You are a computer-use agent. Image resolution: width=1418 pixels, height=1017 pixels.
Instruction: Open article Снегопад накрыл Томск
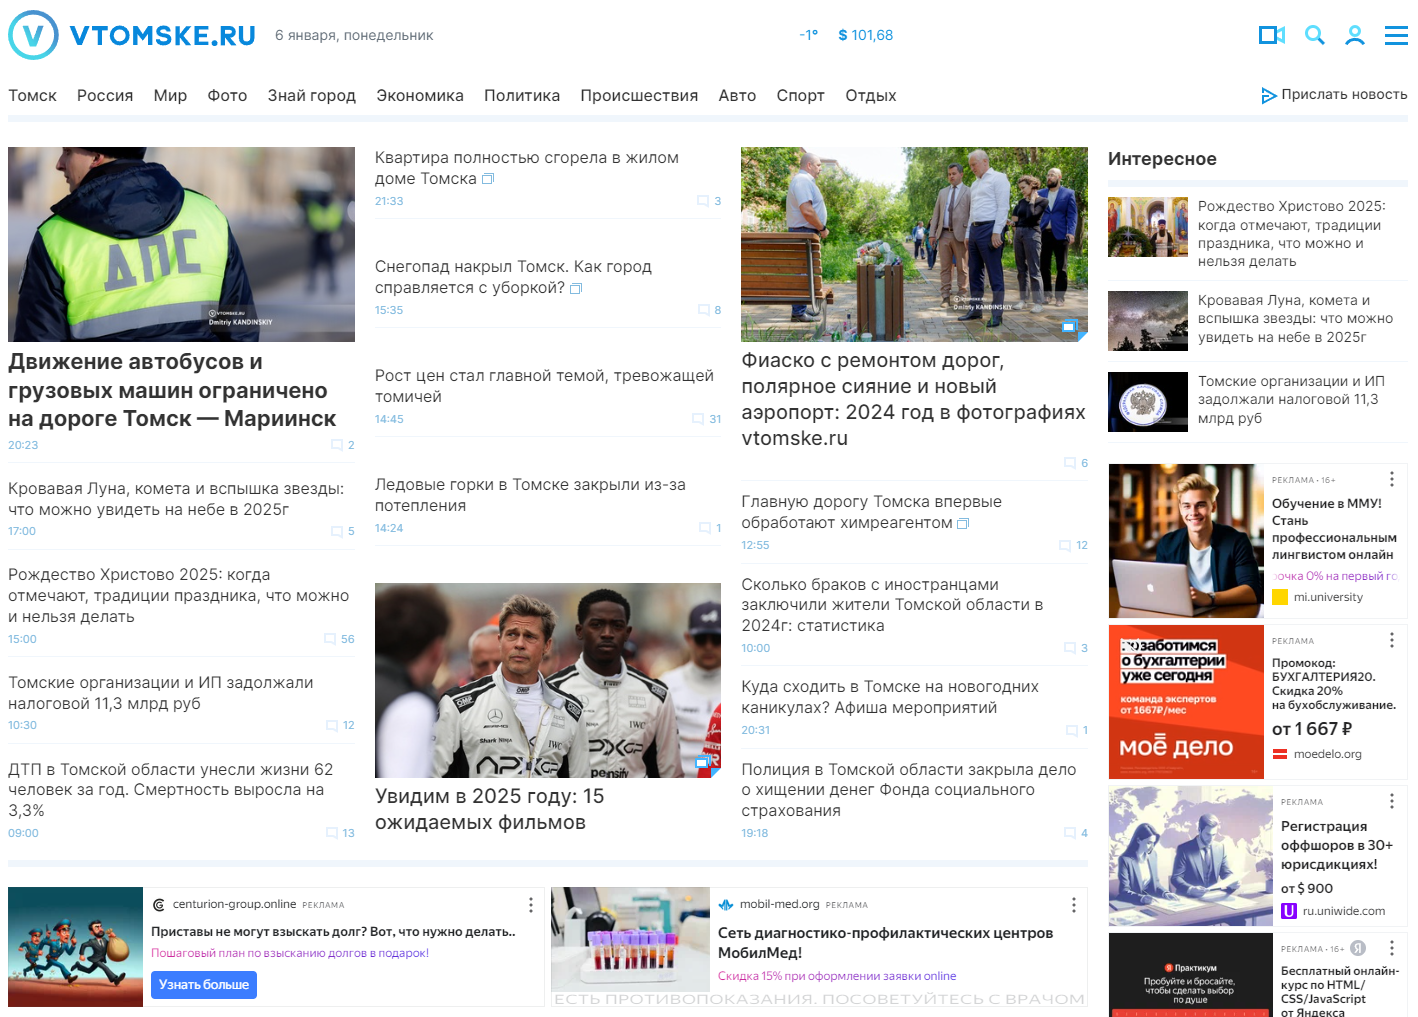pos(513,277)
